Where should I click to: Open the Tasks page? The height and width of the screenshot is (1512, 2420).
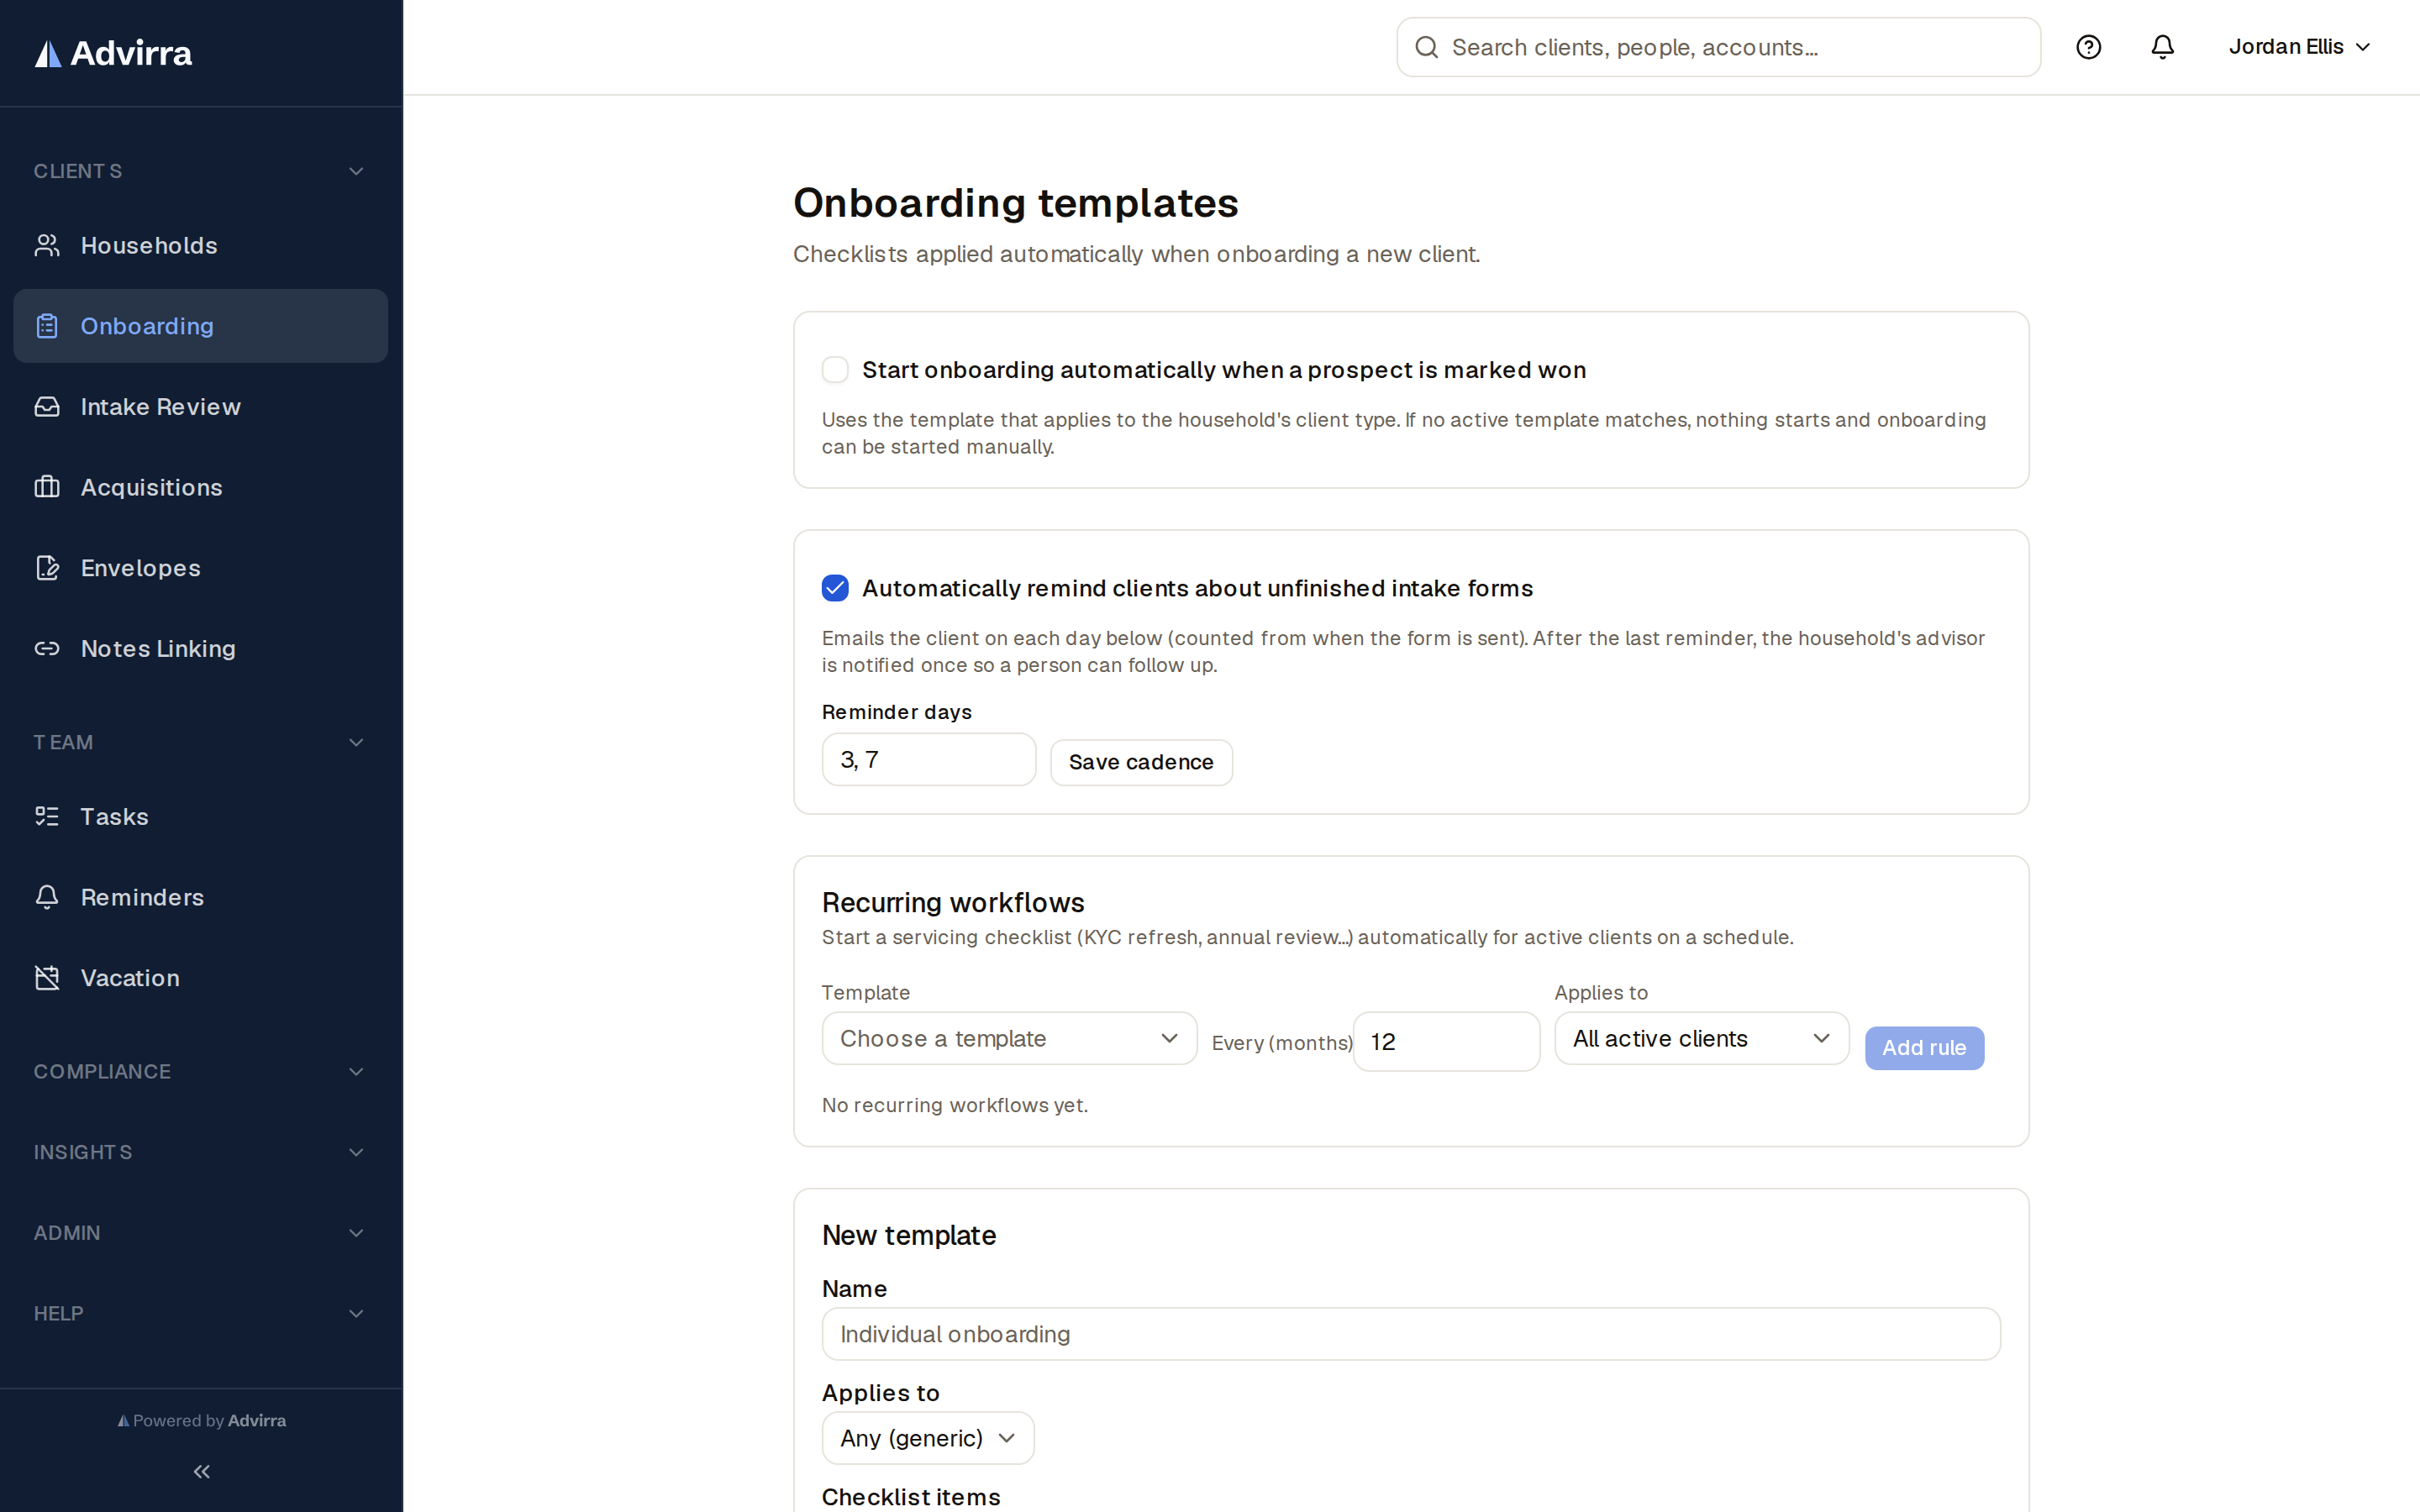201,817
